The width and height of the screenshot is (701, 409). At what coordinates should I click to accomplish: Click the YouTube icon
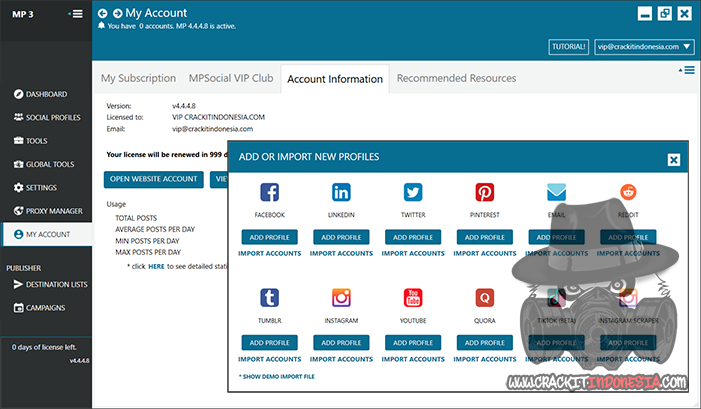(413, 298)
